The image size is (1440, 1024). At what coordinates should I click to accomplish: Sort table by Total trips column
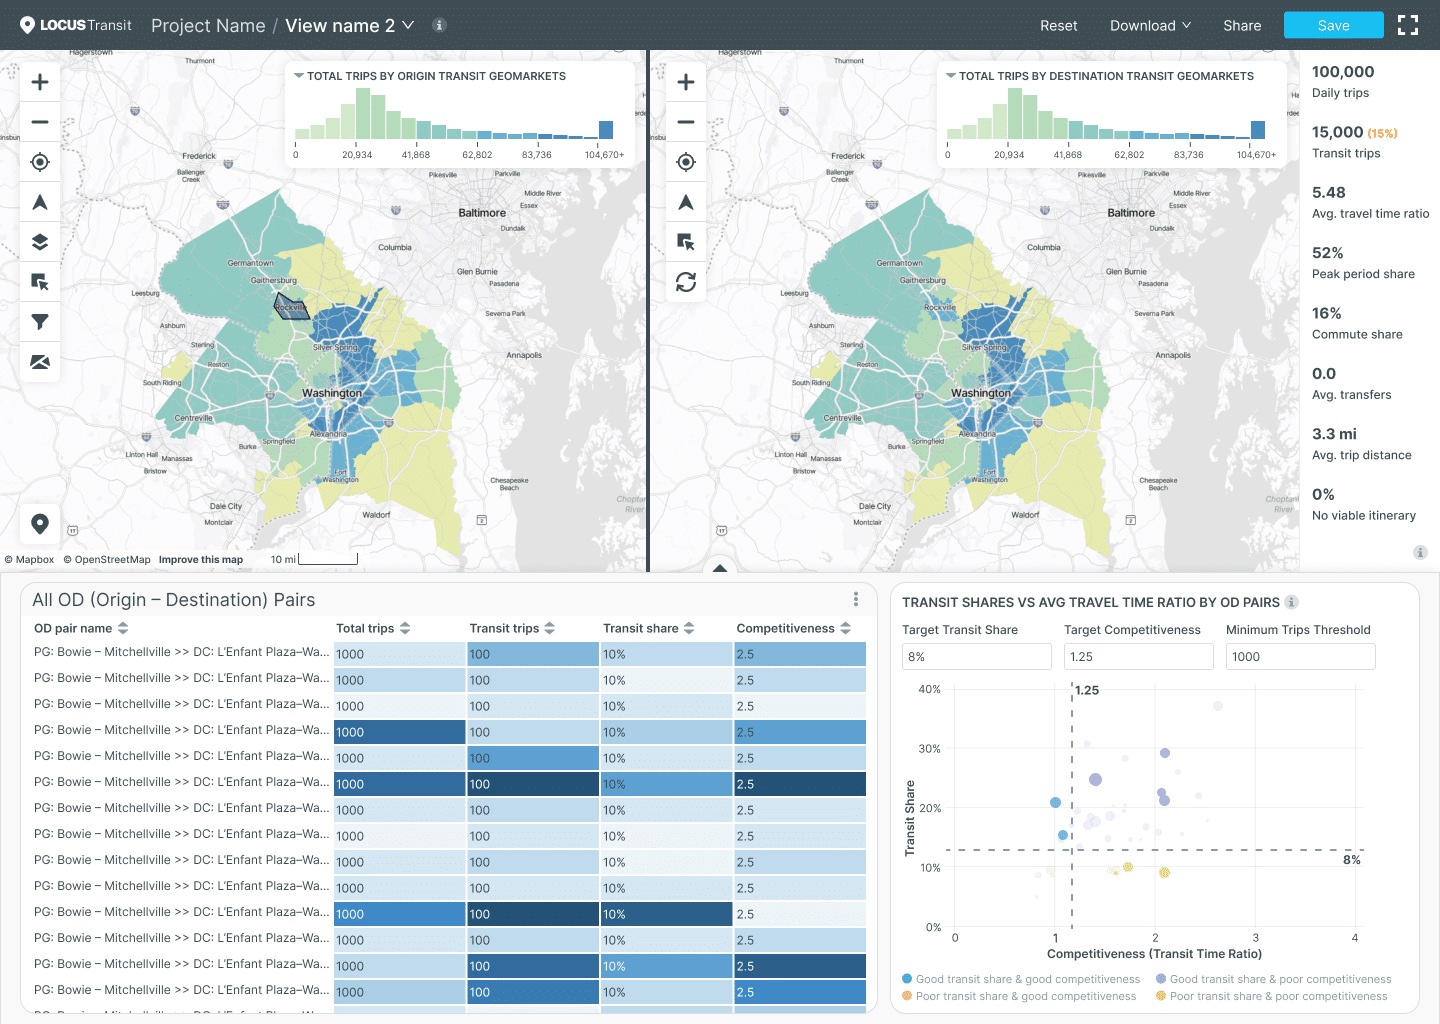373,628
